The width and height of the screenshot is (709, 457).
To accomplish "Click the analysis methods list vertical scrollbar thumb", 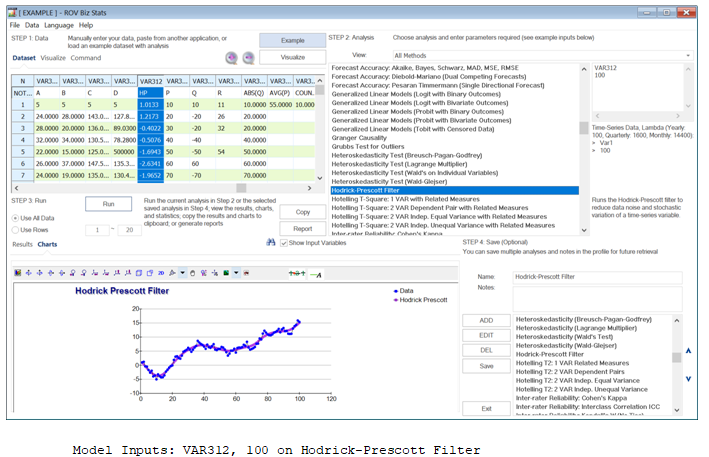I will tap(584, 128).
